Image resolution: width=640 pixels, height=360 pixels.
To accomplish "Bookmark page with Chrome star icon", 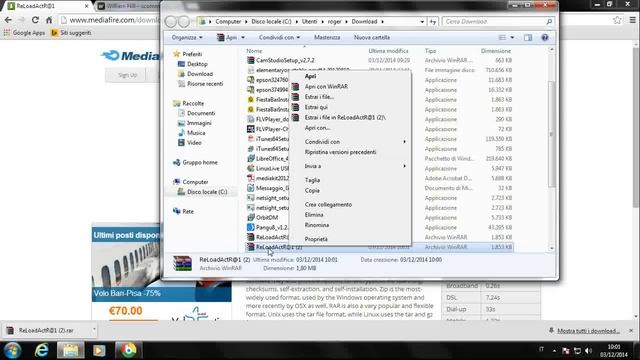I will [617, 20].
